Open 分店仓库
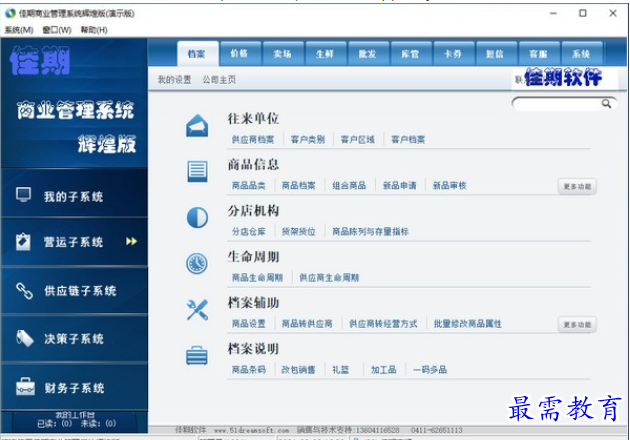This screenshot has height=440, width=630. (x=249, y=231)
